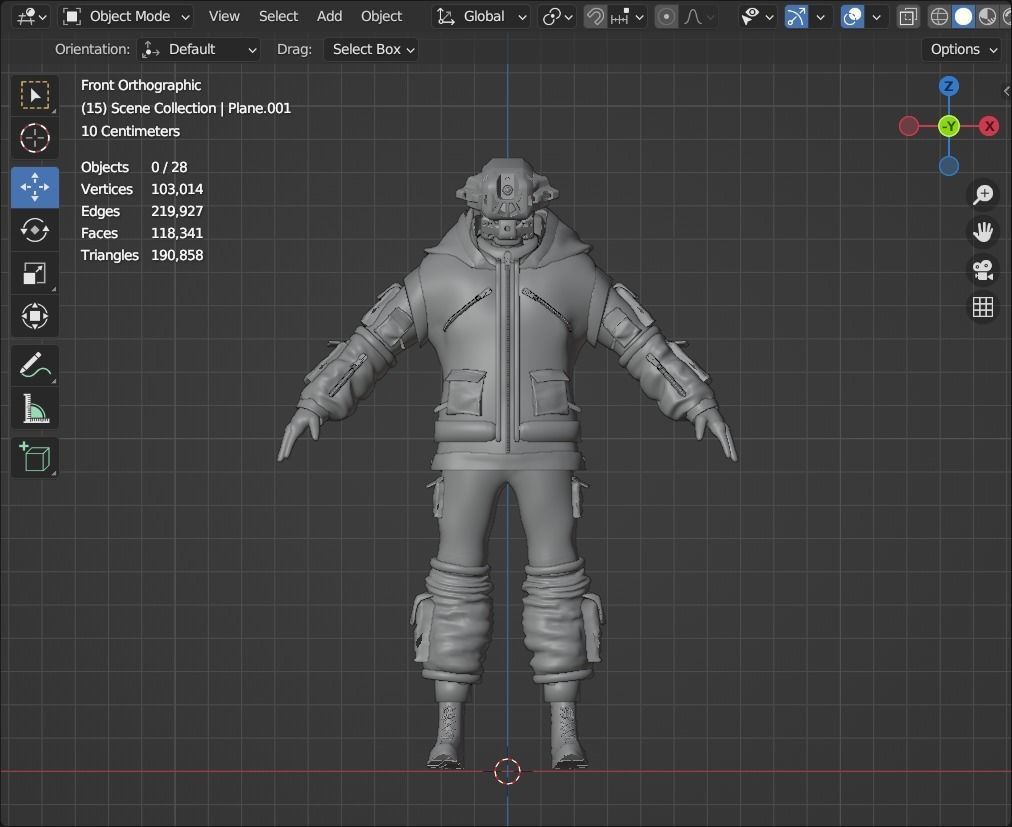Click the blue Z axis gizmo
Screen dimensions: 1012x827
(948, 87)
